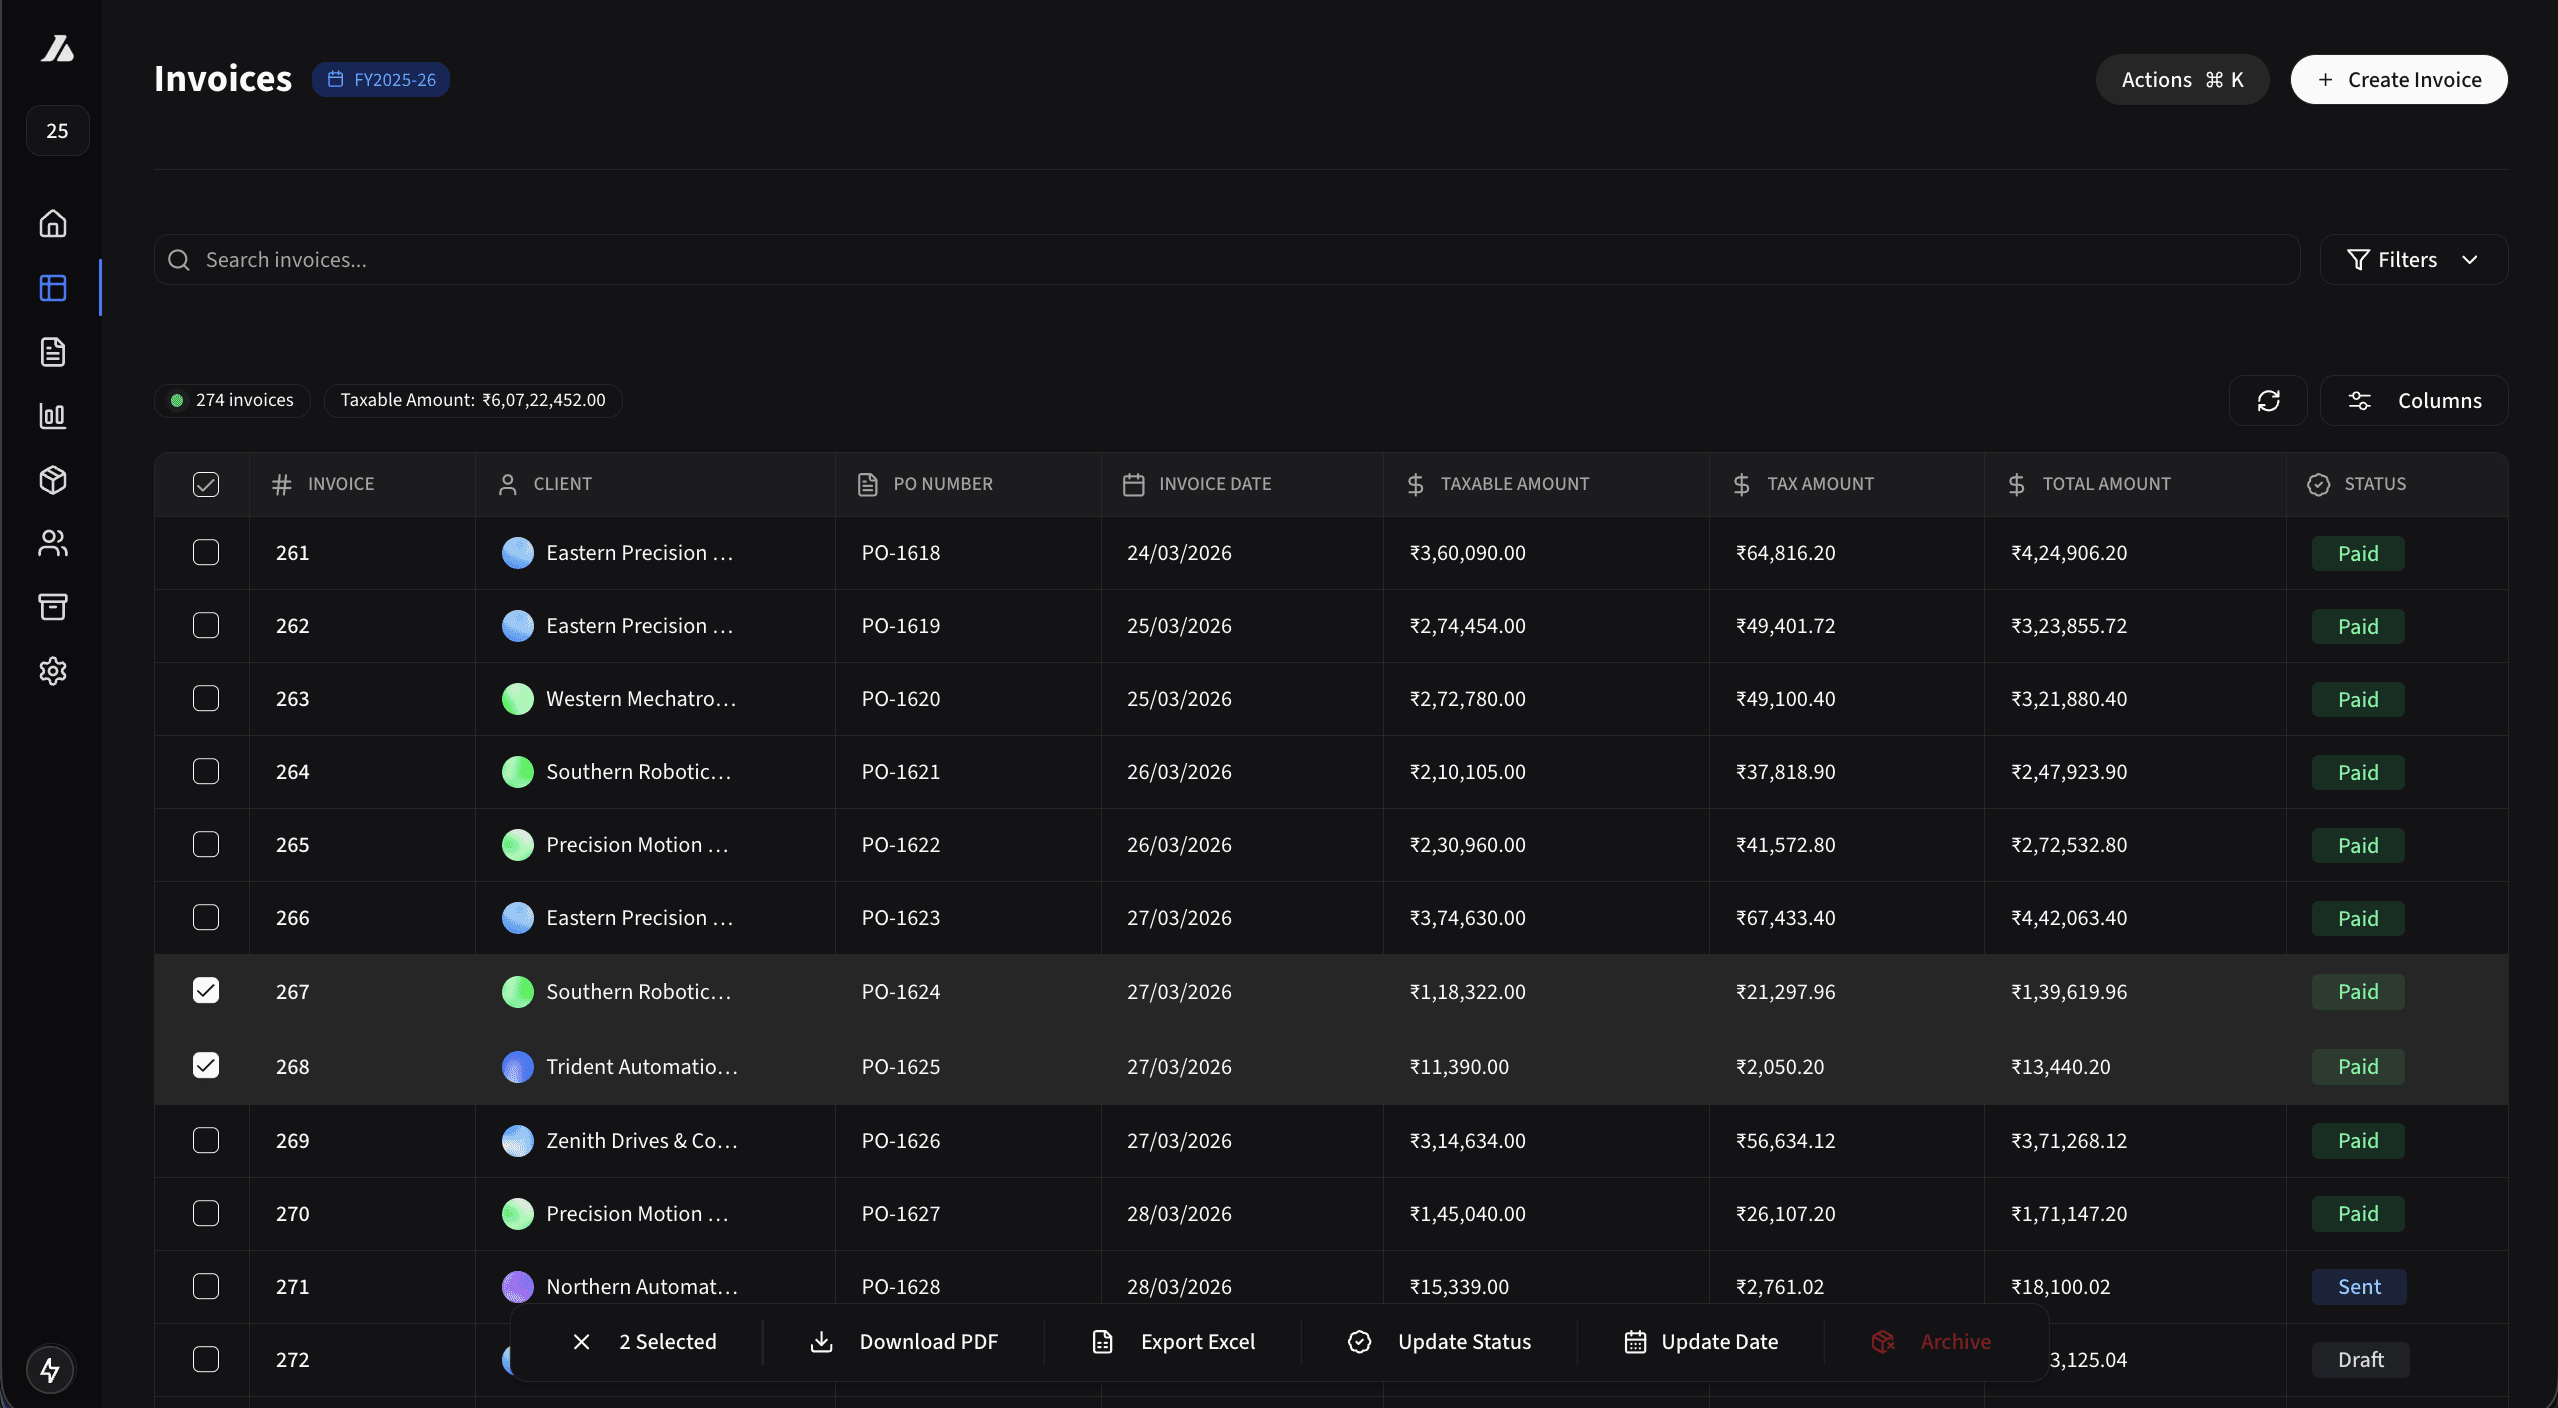Open the archive box sidebar icon

pyautogui.click(x=53, y=607)
